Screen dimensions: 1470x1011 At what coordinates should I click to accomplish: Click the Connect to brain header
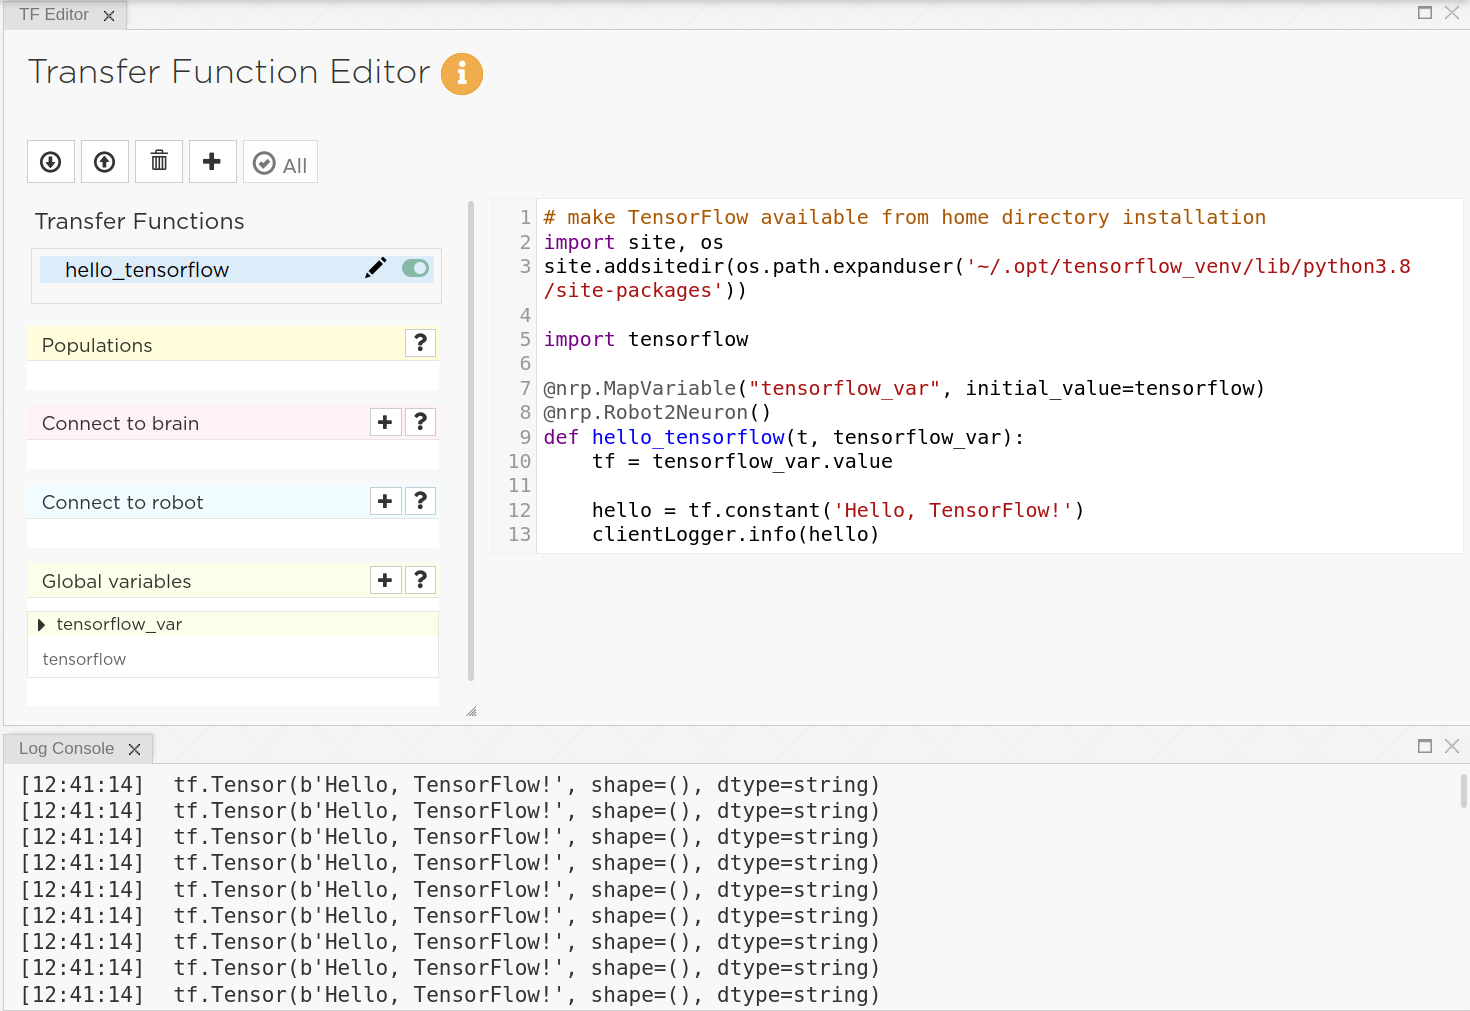(233, 423)
